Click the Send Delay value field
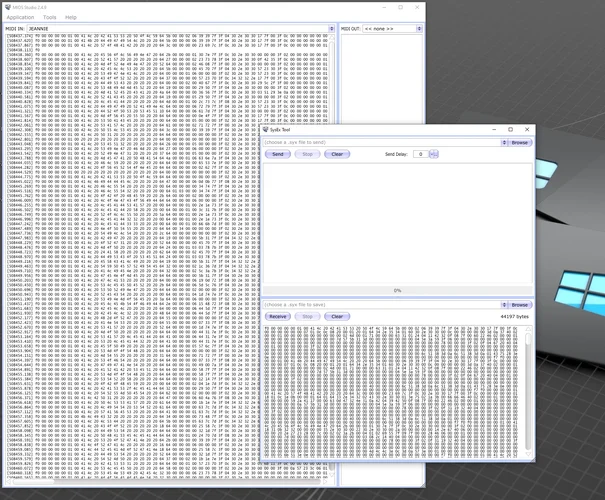The height and width of the screenshot is (500, 605). (x=421, y=154)
